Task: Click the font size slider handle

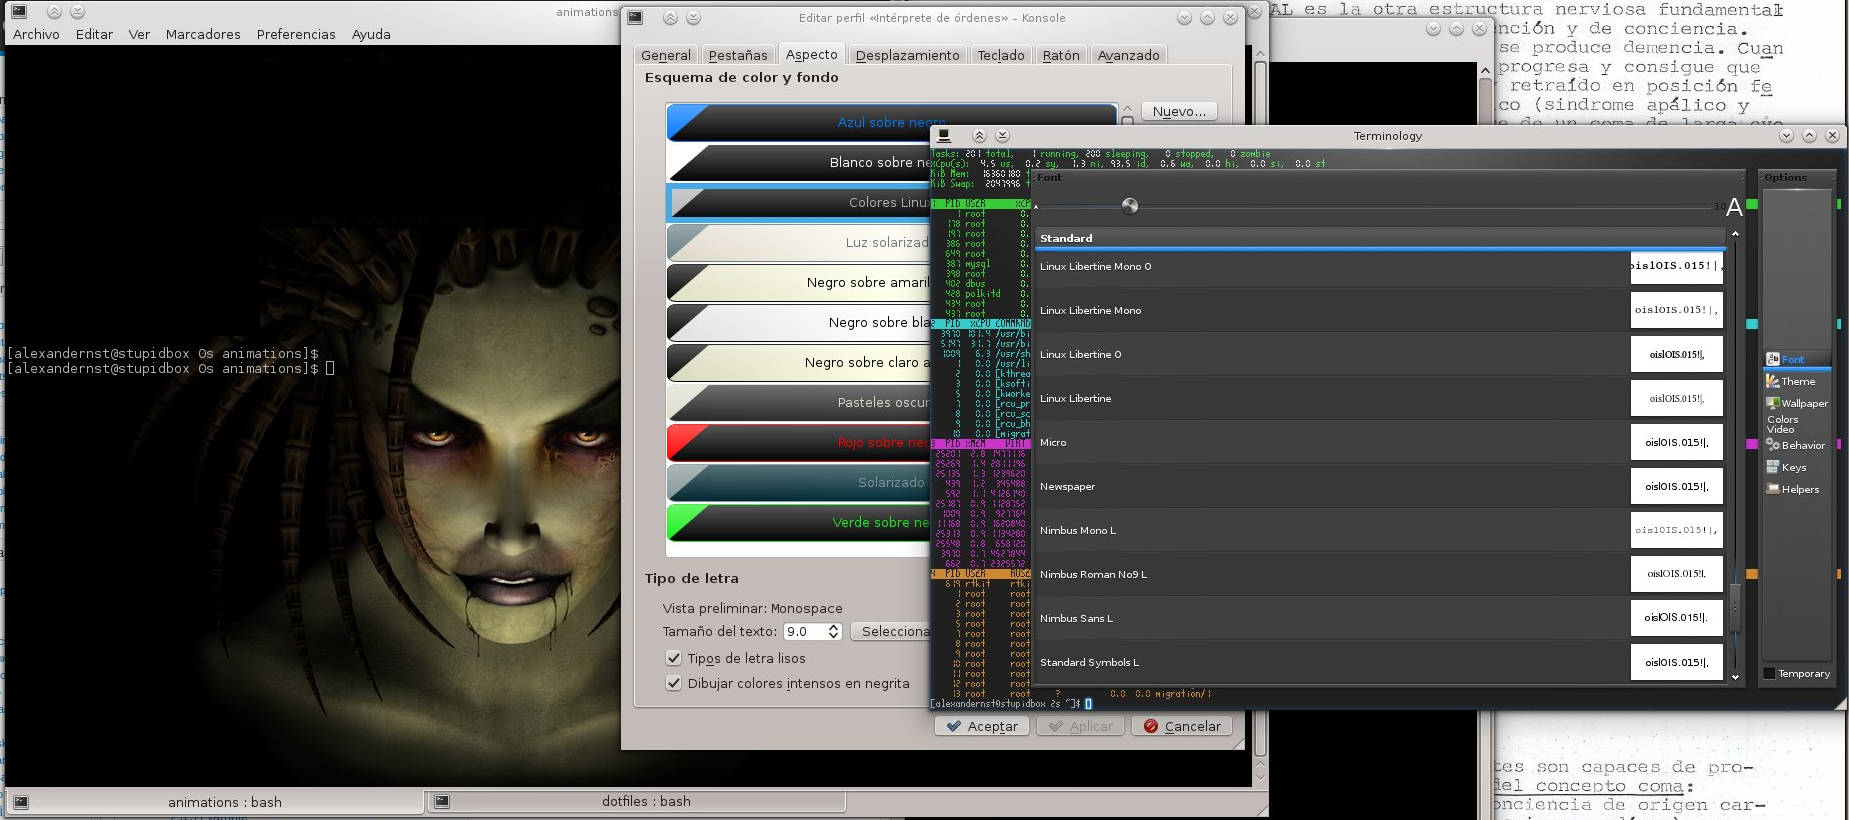Action: (x=1130, y=206)
